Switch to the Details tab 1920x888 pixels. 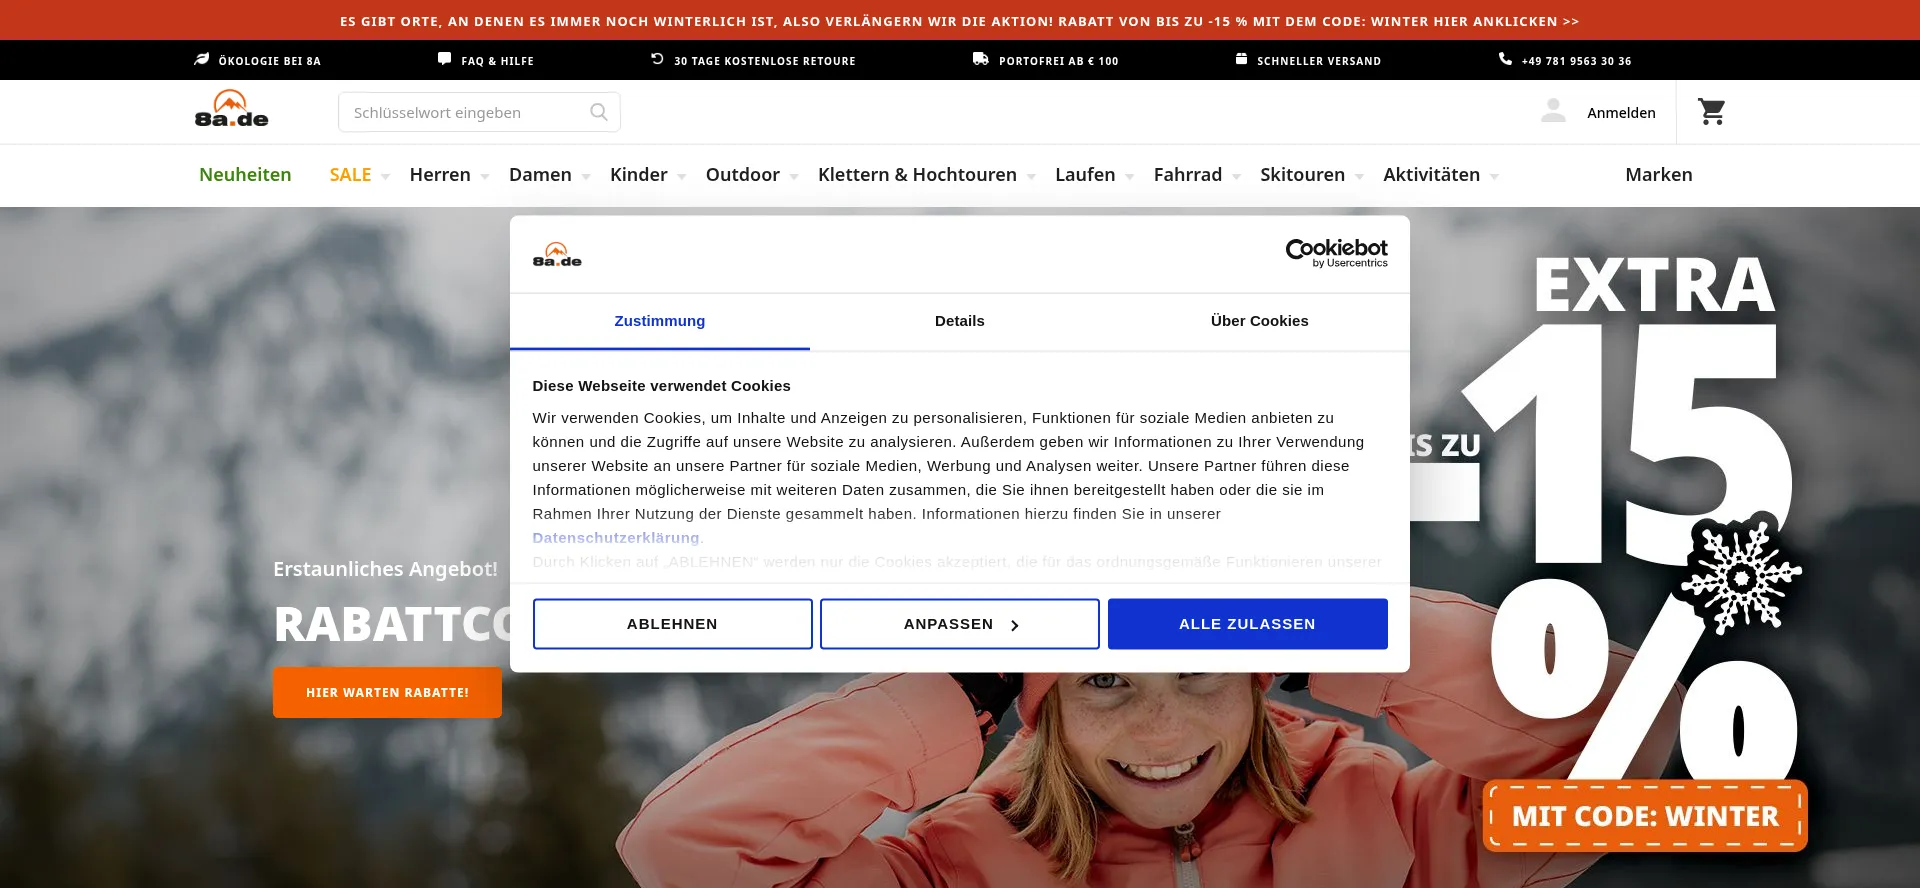(960, 321)
